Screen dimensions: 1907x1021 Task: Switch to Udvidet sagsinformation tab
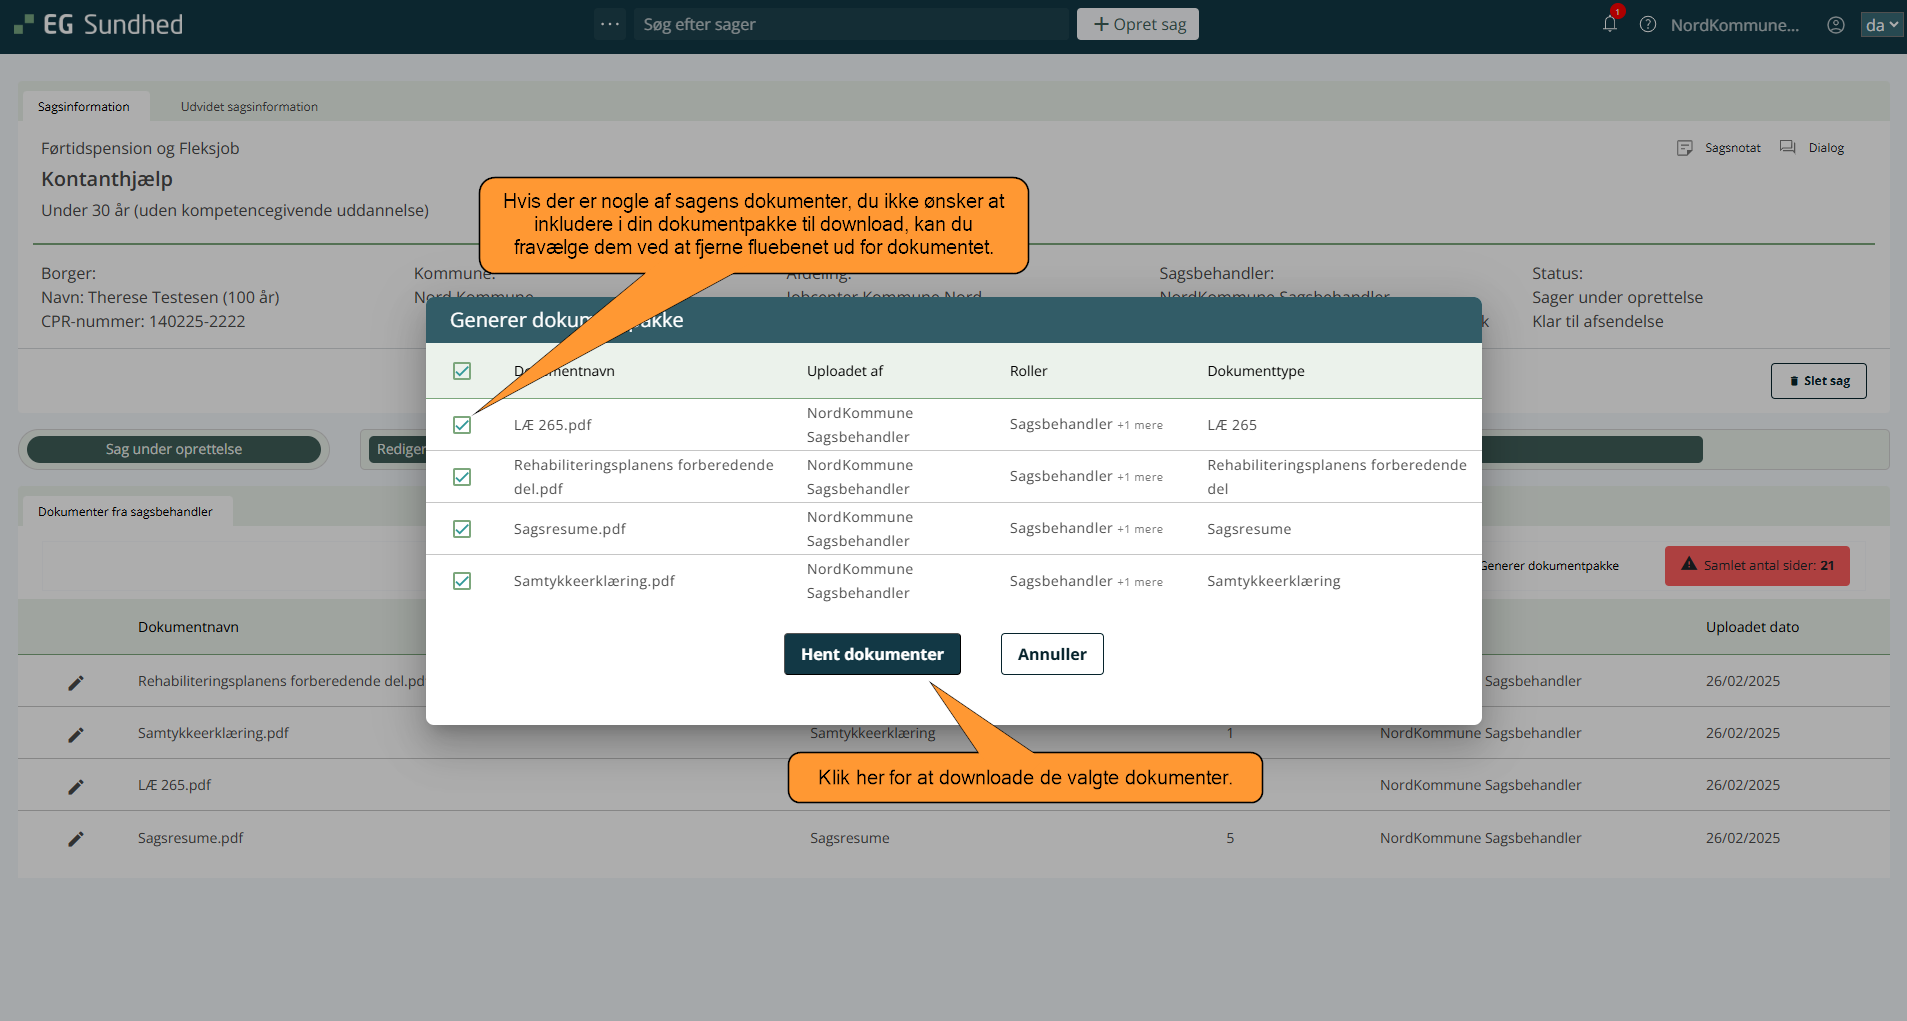249,107
